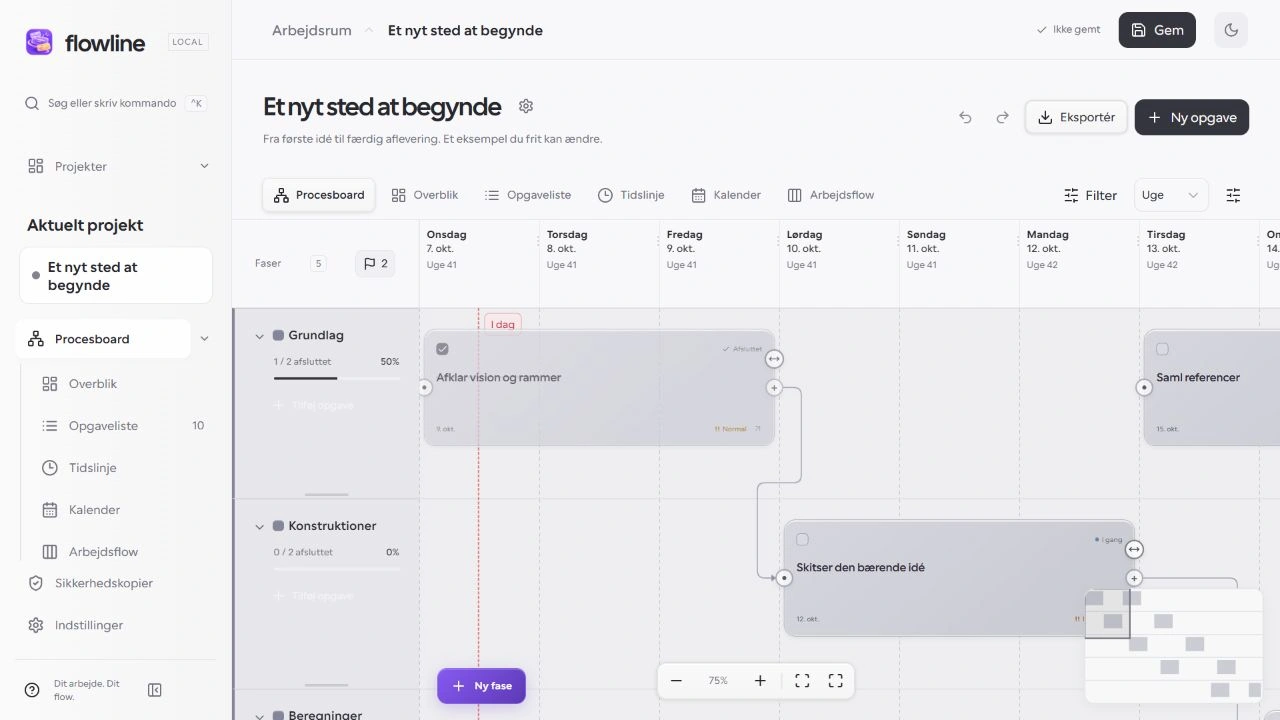This screenshot has width=1280, height=720.
Task: Click the Gem save button
Action: pyautogui.click(x=1157, y=30)
